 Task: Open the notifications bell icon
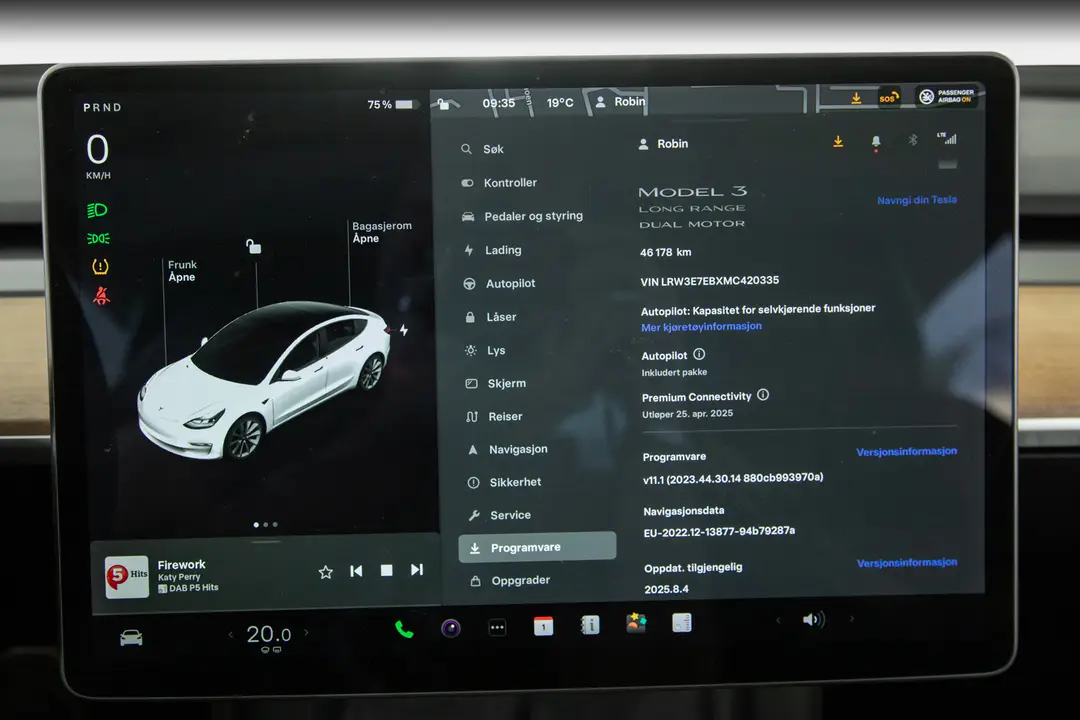875,142
